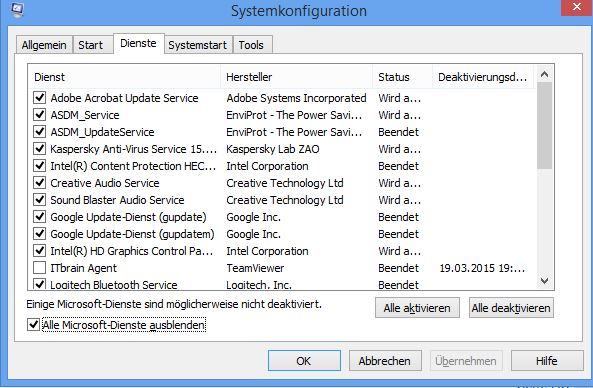Click the Abbrechen button

[385, 361]
